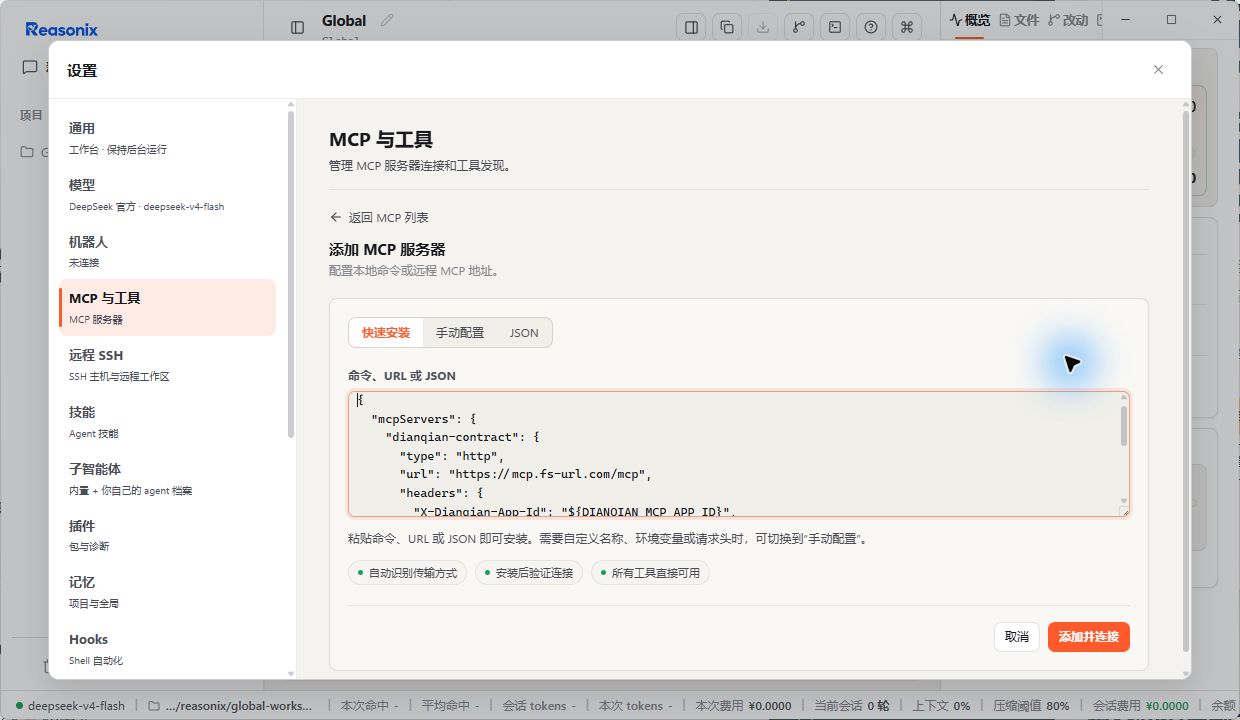Screen dimensions: 1240x720
Task: Open 子智能体 settings section
Action: (x=167, y=479)
